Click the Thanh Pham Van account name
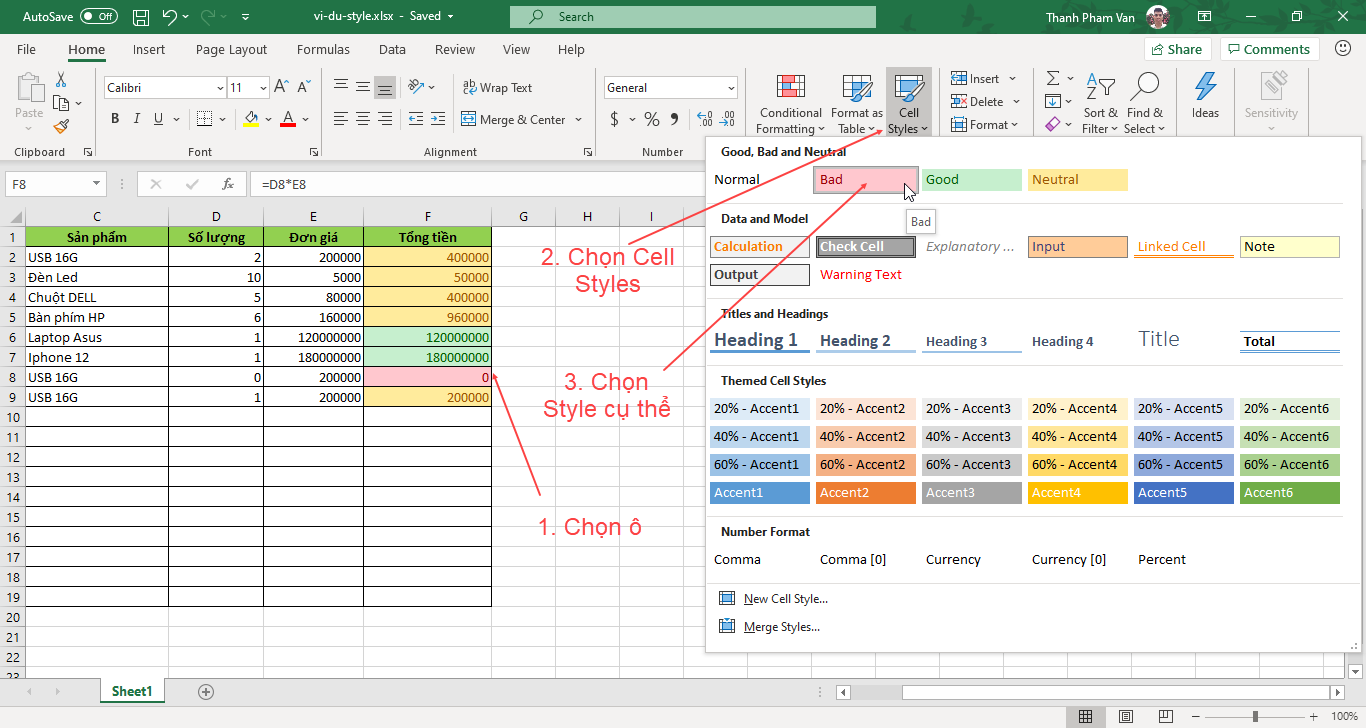The height and width of the screenshot is (728, 1366). 1092,17
